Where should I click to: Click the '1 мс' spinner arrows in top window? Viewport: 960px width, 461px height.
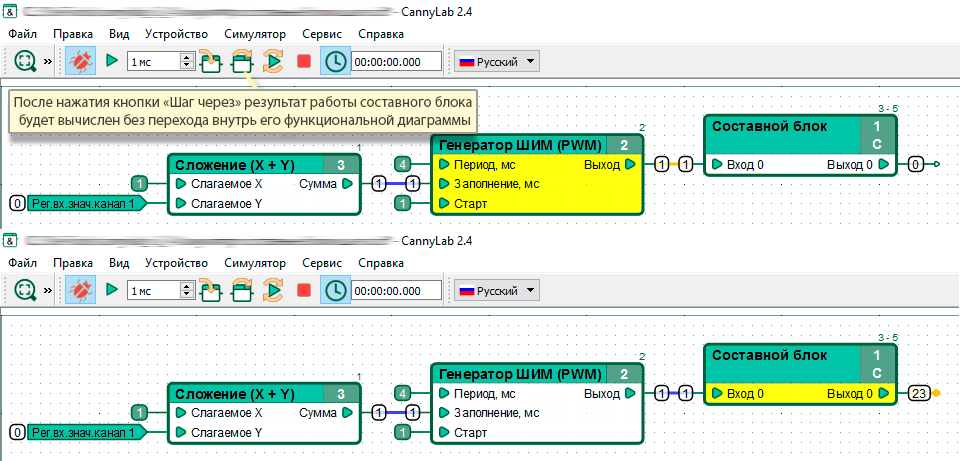pyautogui.click(x=187, y=61)
